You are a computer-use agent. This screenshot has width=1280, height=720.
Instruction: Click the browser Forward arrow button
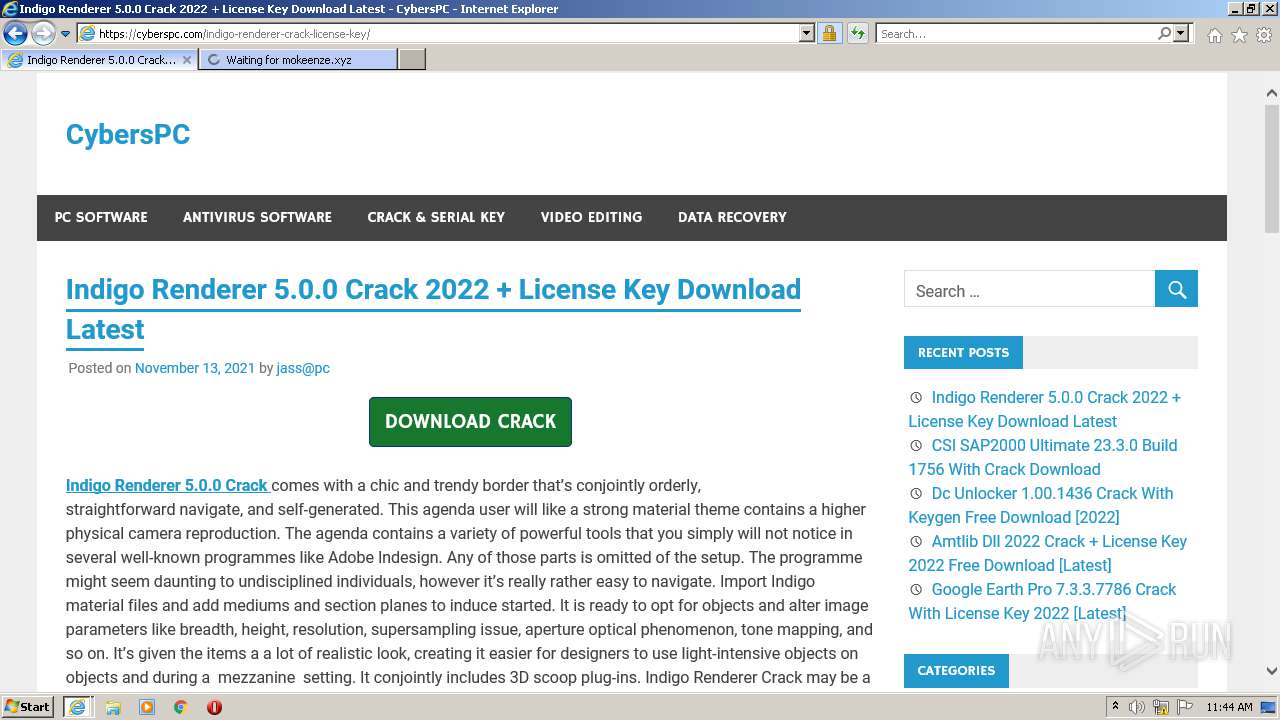pyautogui.click(x=43, y=33)
